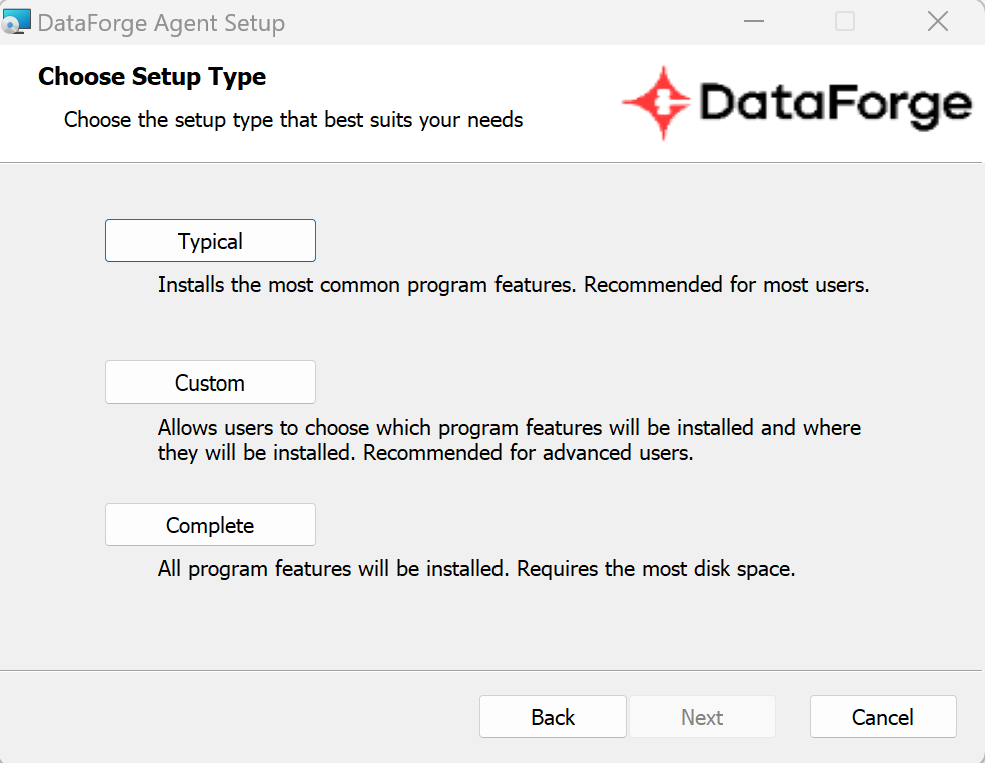Screen dimensions: 986x764
Task: Click the Custom option's advanced users description
Action: click(x=509, y=440)
